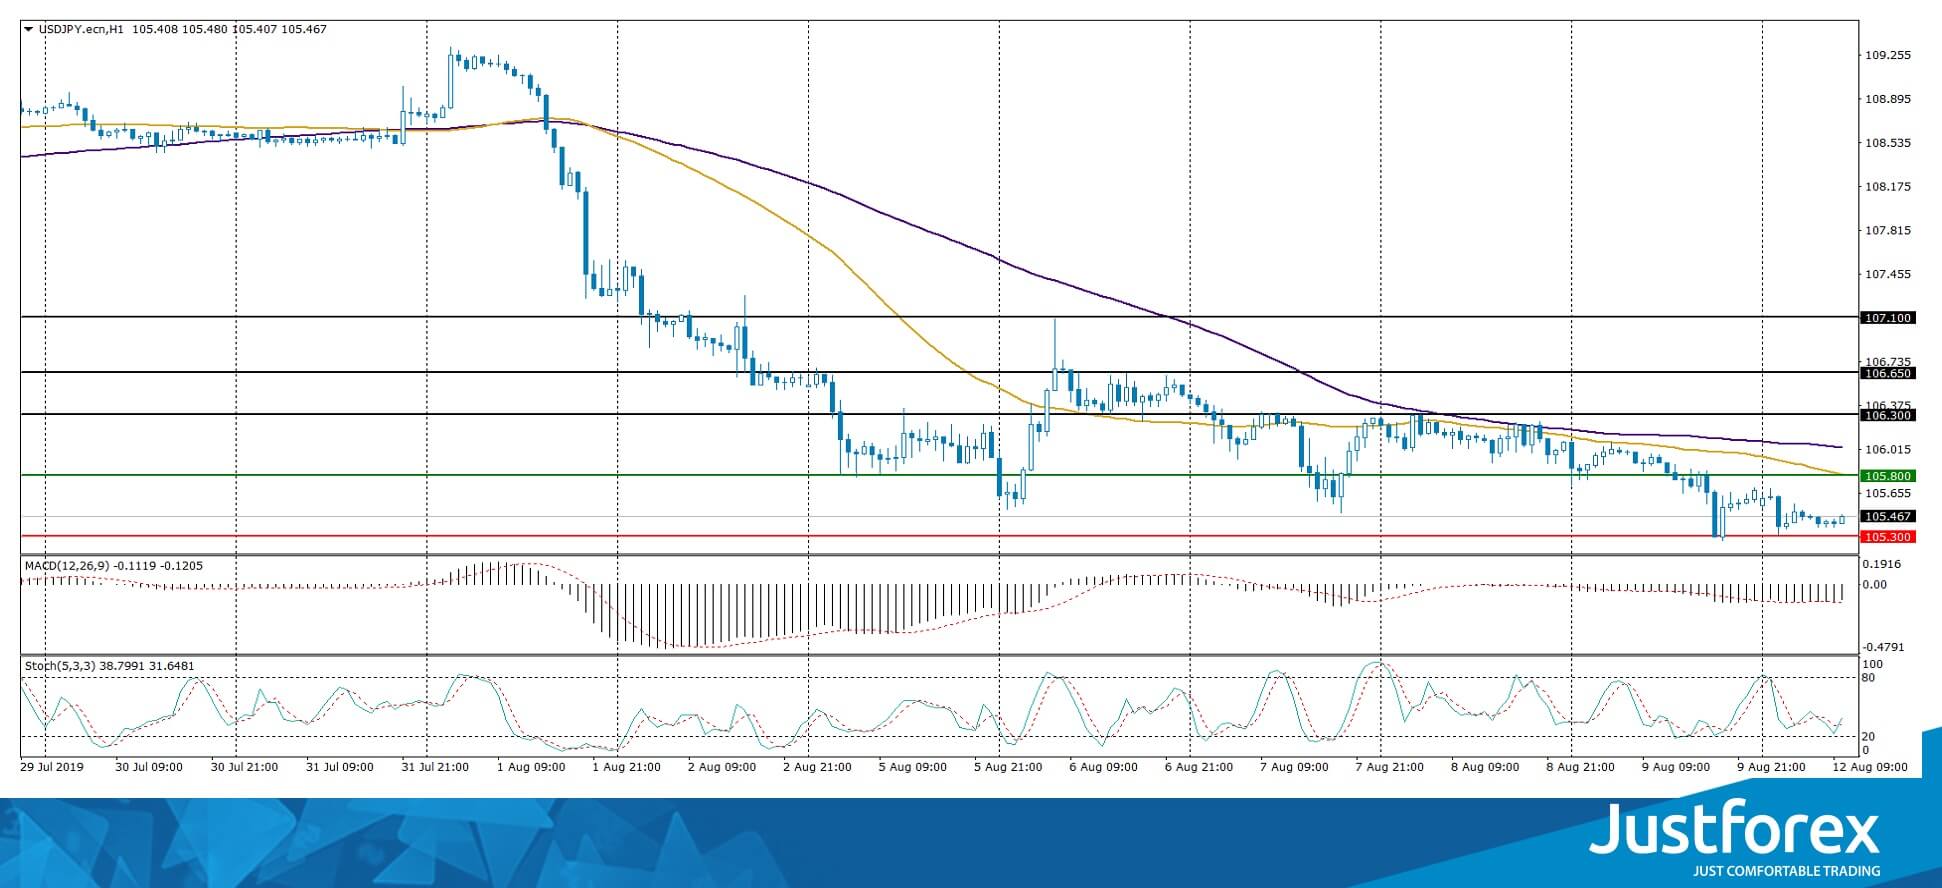The height and width of the screenshot is (888, 1942).
Task: Click the MACD scale value 0.1916
Action: tap(1884, 564)
